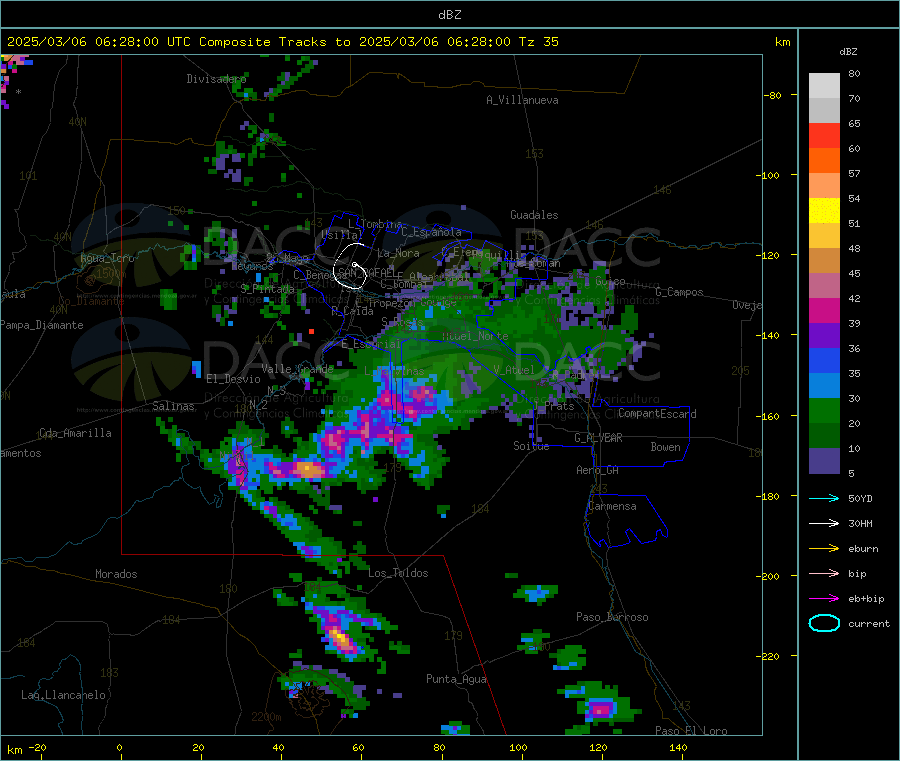Click the cyan 50YD track arrow legend icon
Screen dimensions: 900x761
click(824, 498)
